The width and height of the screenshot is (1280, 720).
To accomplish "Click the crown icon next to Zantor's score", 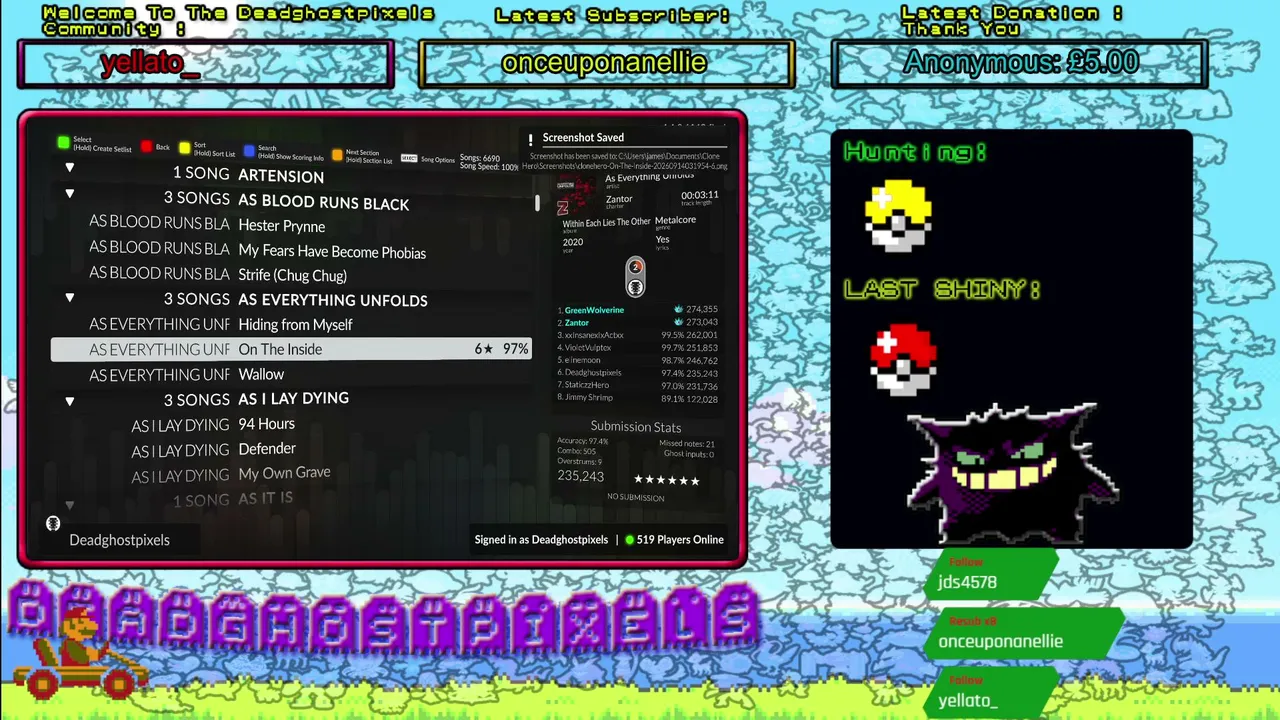I will pyautogui.click(x=678, y=322).
